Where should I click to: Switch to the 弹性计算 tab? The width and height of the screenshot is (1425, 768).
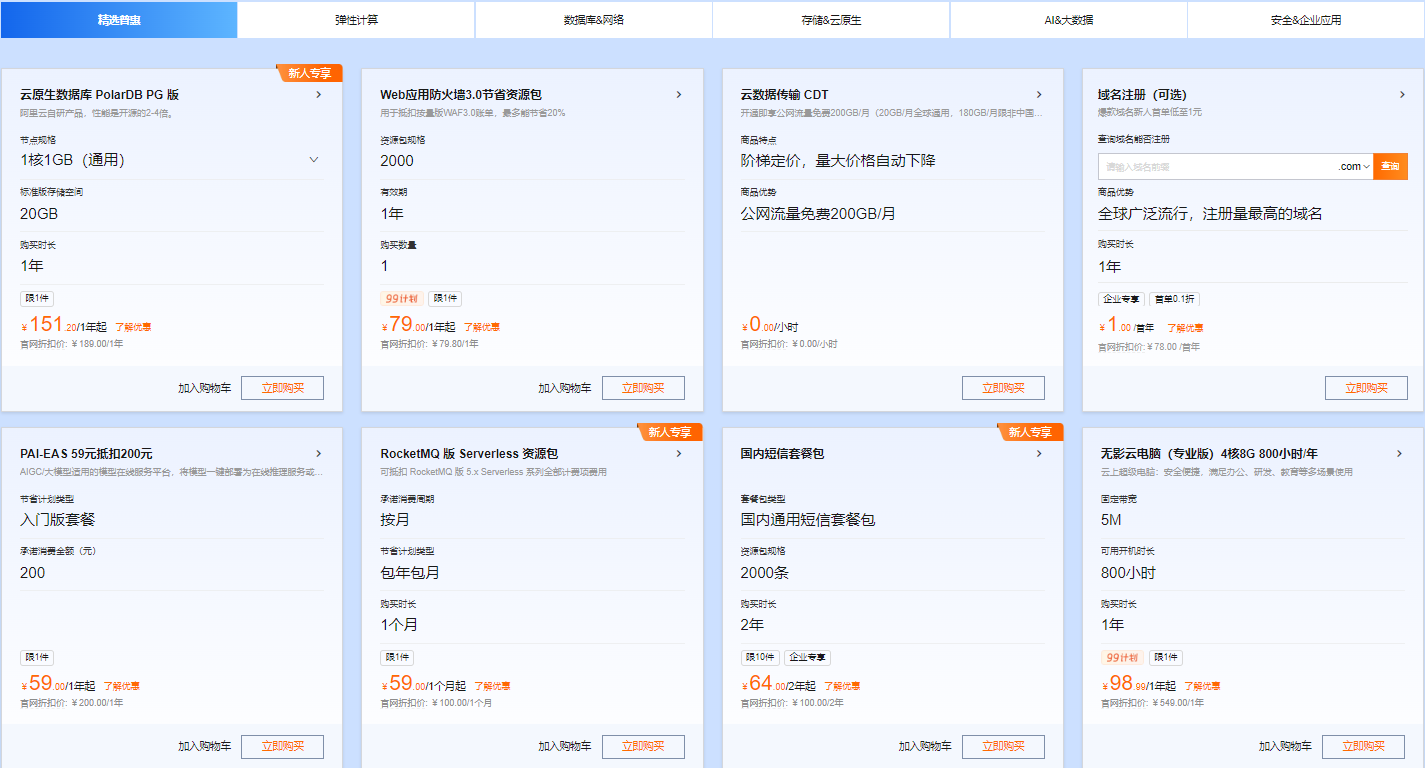356,20
